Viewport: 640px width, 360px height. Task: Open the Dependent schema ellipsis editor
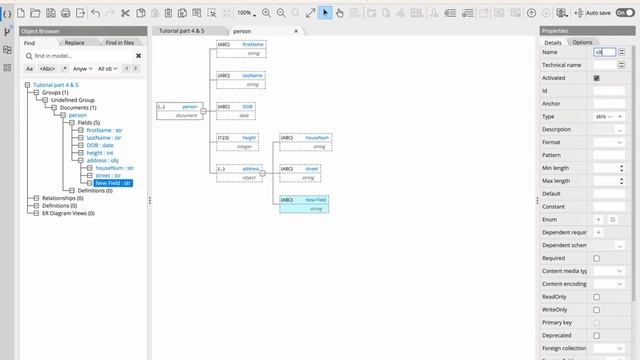click(x=620, y=246)
